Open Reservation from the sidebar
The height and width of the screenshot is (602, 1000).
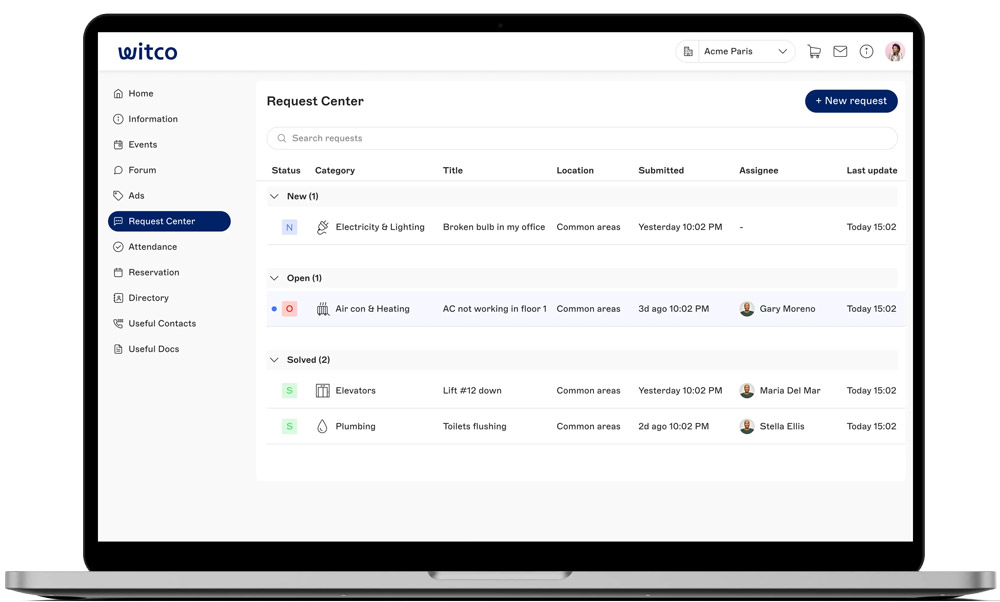(x=153, y=273)
